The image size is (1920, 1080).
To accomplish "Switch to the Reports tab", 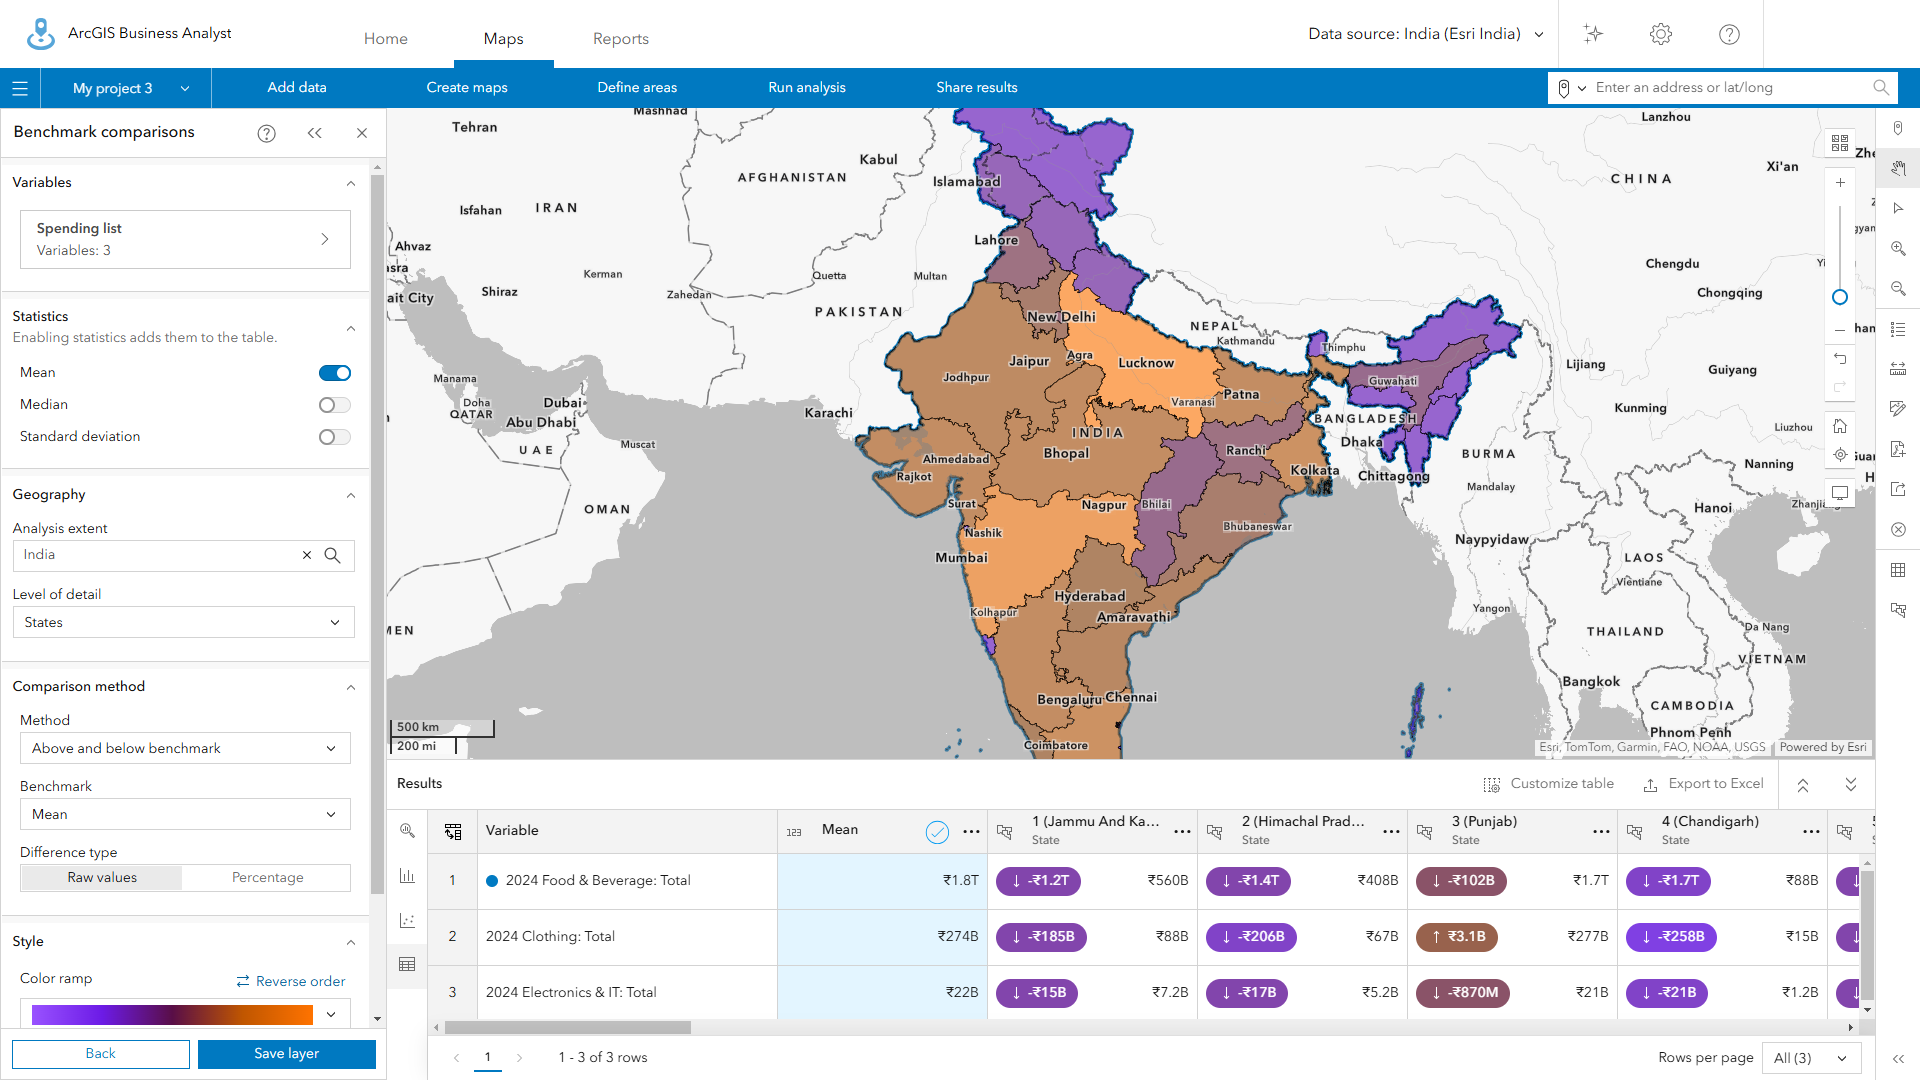I will 620,38.
